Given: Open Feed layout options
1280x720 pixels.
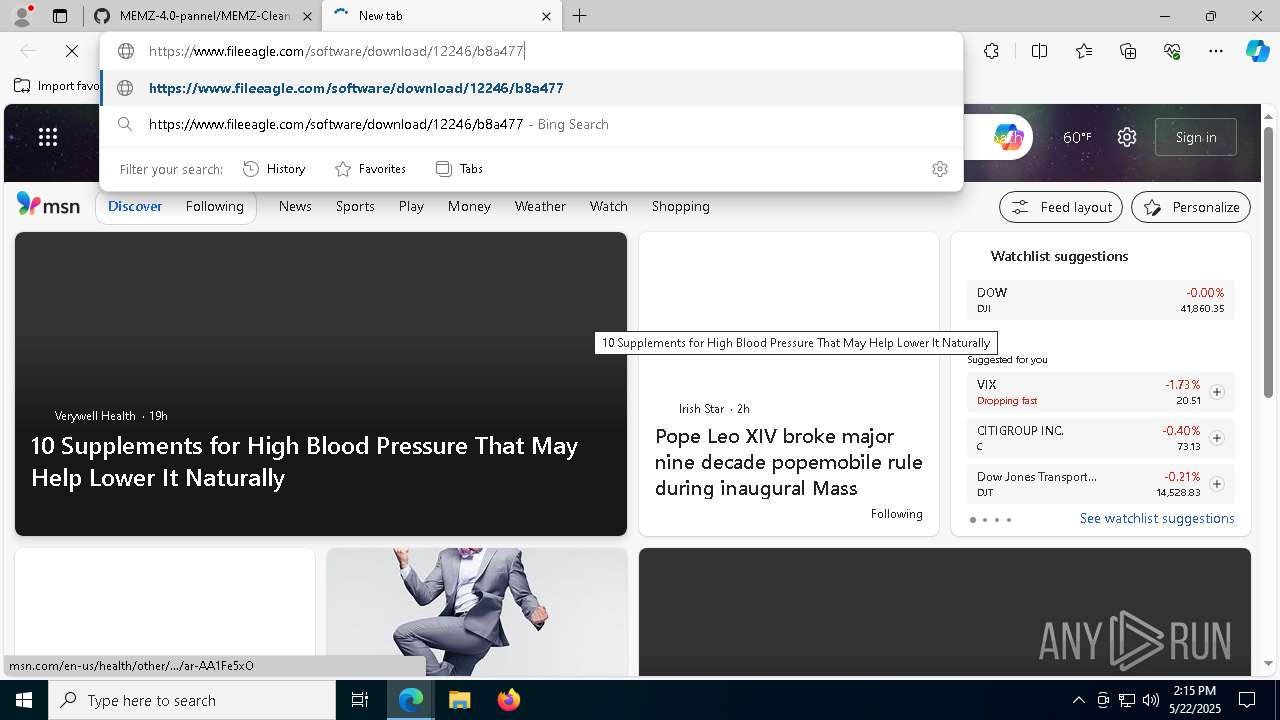Looking at the screenshot, I should click(x=1061, y=207).
